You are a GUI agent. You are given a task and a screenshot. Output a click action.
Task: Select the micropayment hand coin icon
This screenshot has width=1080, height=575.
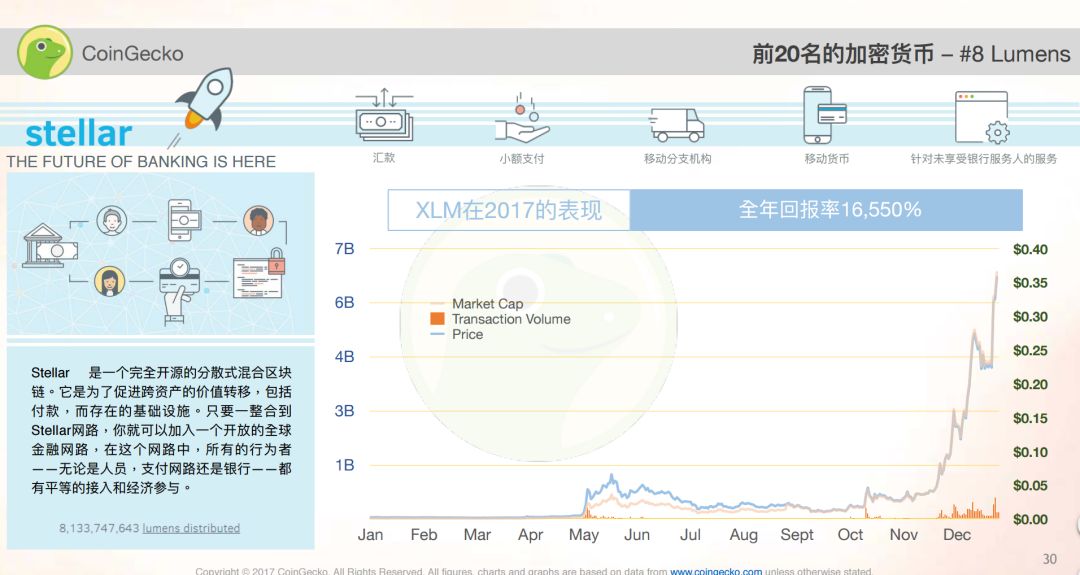pos(522,119)
